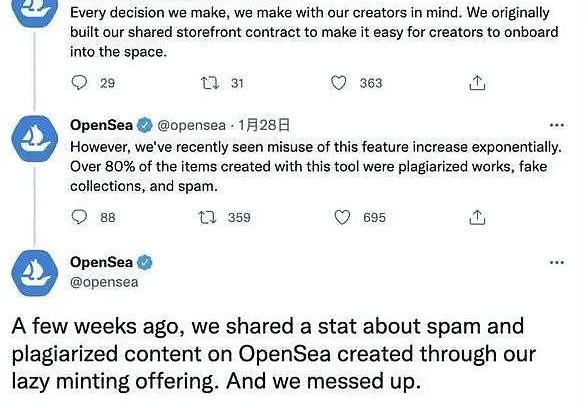Screen dimensions: 588x408
Task: Reply to the tweet with 88 comments
Action: click(x=79, y=217)
